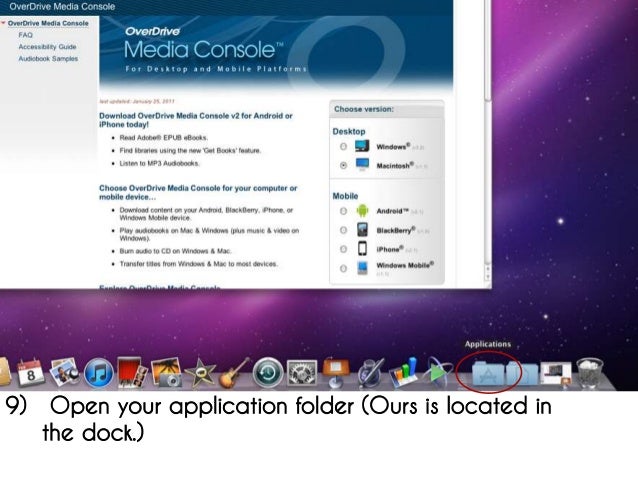Open the Audiobook Samples link
Screen dimensions: 638x479
click(x=48, y=59)
